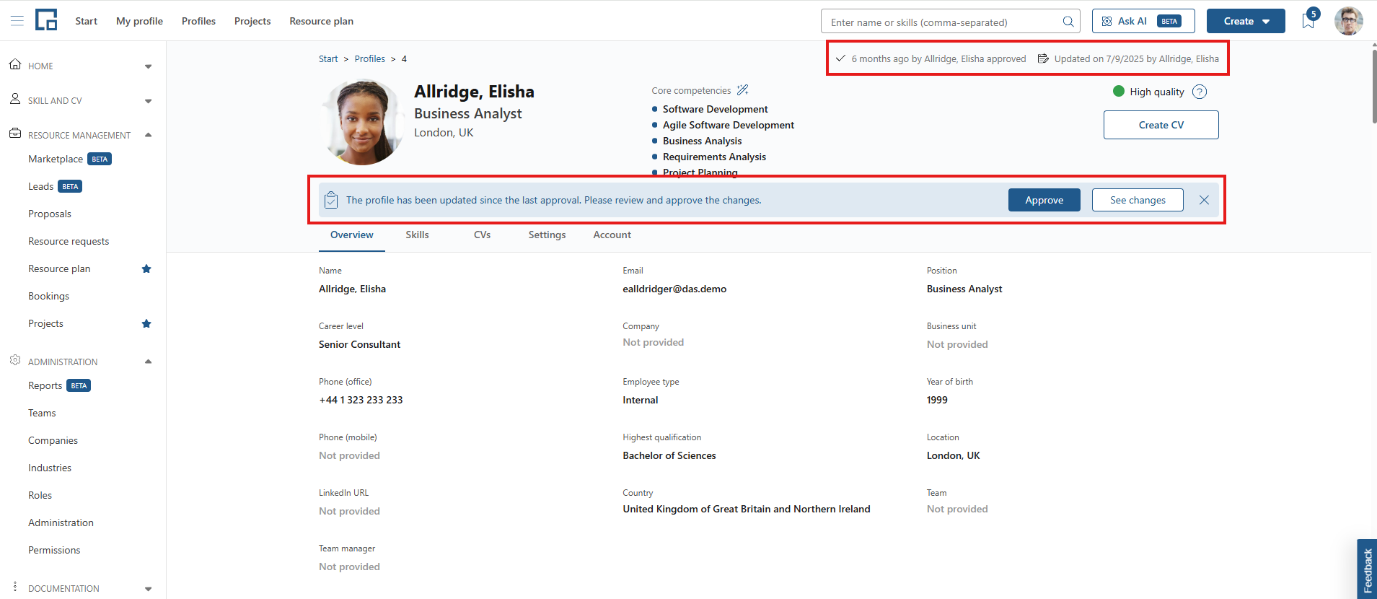The width and height of the screenshot is (1377, 599).
Task: Click the search magnifier icon
Action: (x=1068, y=21)
